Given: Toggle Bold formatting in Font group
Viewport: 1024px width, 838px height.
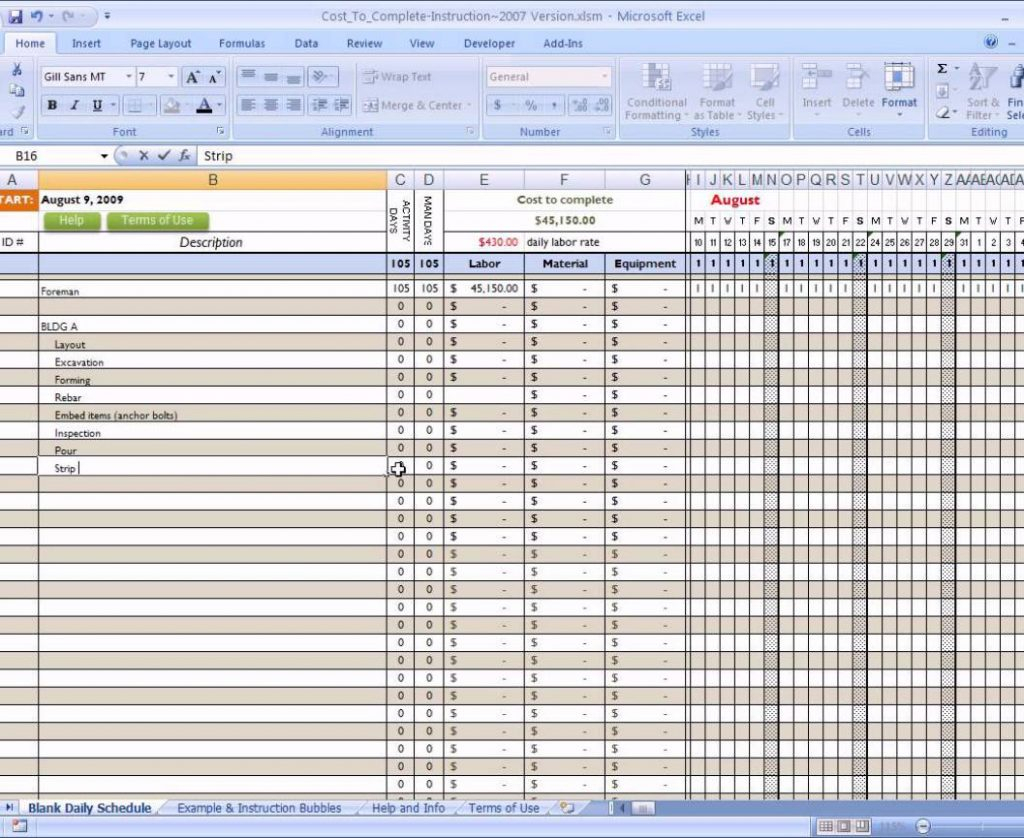Looking at the screenshot, I should pos(52,105).
